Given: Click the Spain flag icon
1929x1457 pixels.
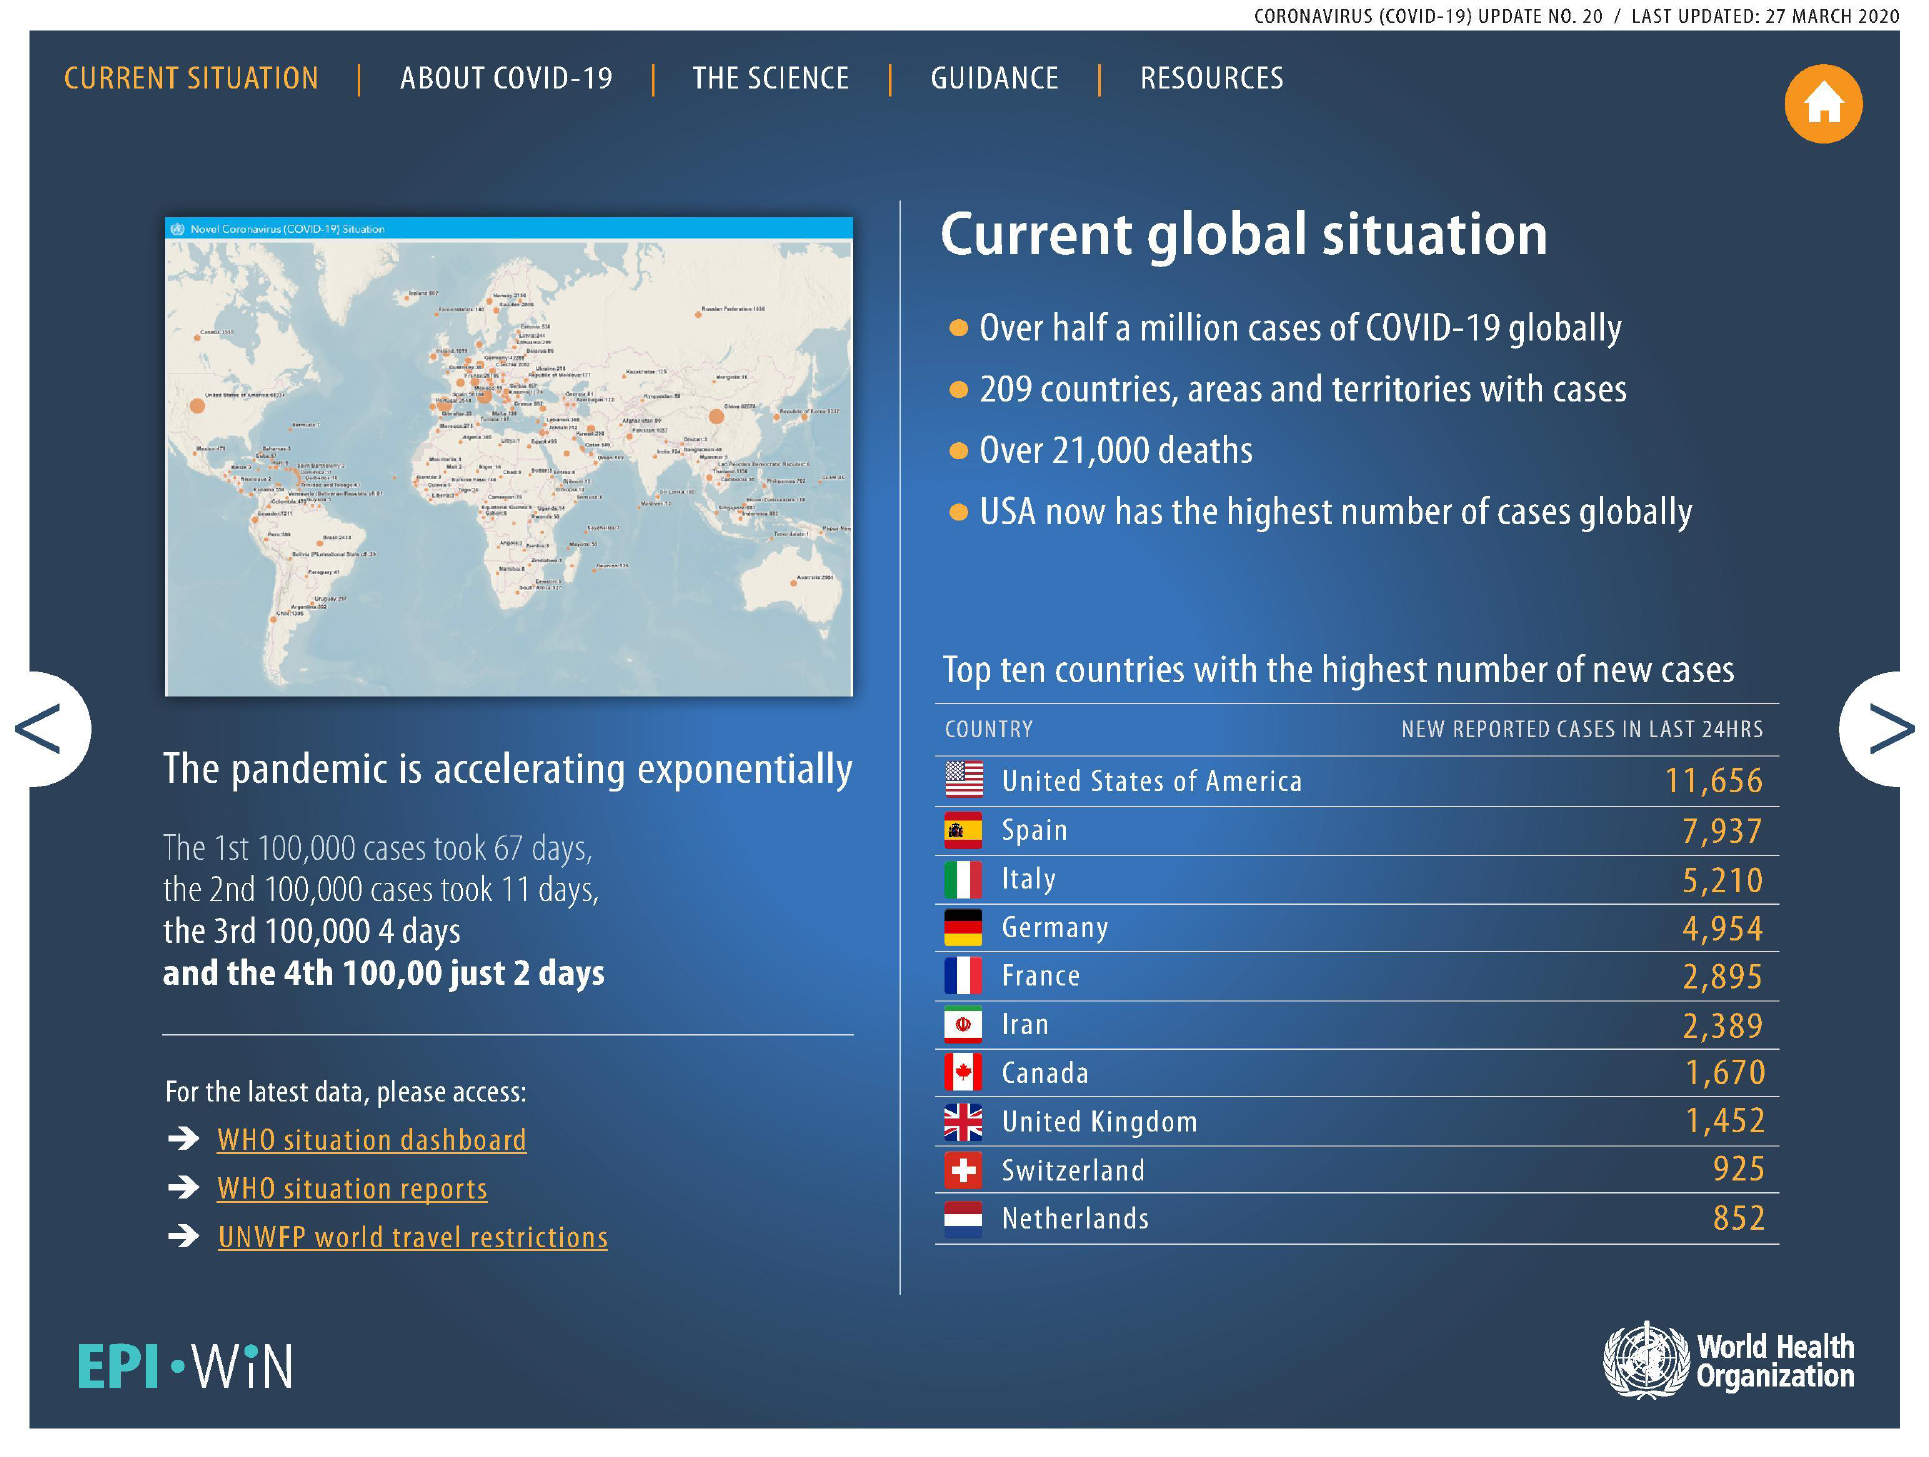Looking at the screenshot, I should 963,830.
